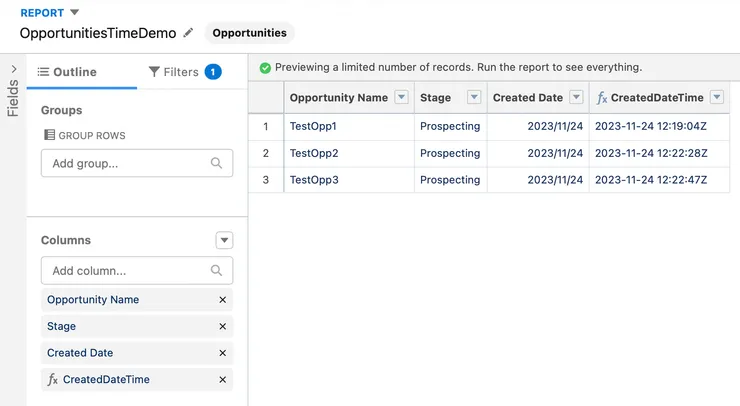Click the pencil icon to rename report

[x=188, y=33]
